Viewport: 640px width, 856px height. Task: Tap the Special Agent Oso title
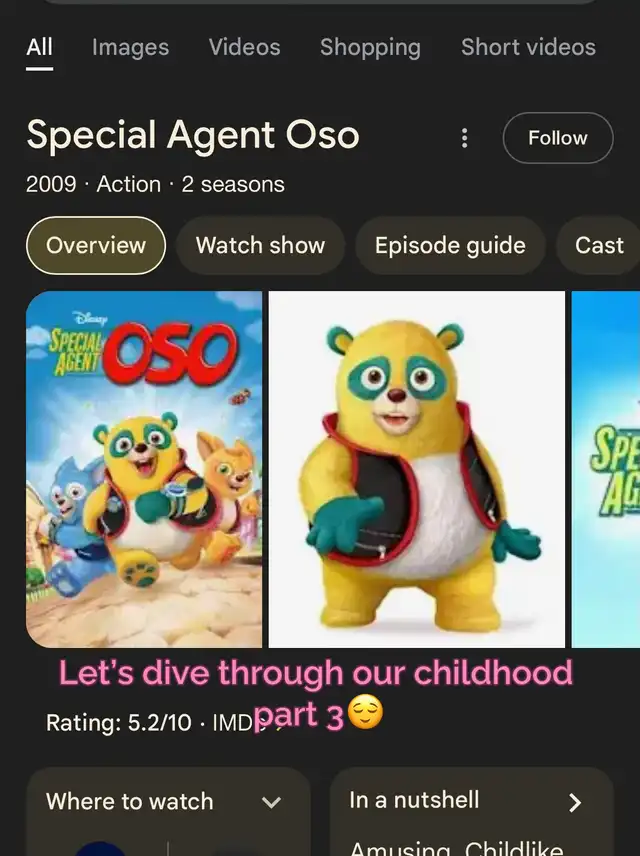(x=193, y=135)
